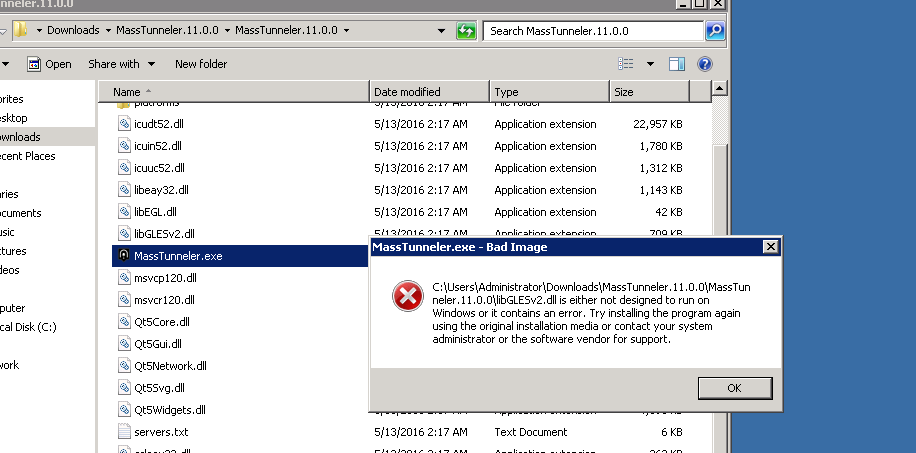Select the Qt5Core.dll file icon
This screenshot has height=453, width=916.
click(x=124, y=321)
